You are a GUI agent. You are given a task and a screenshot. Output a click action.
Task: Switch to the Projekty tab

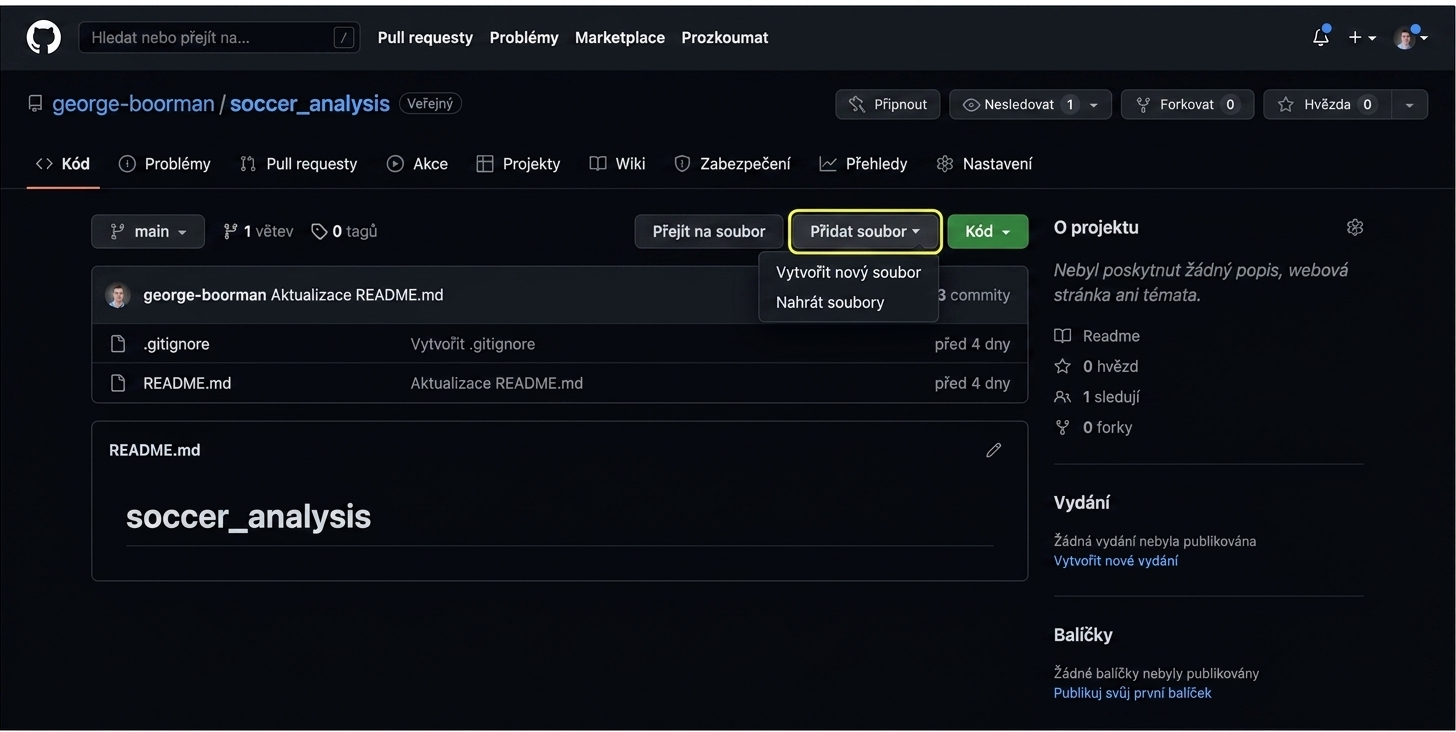(518, 164)
